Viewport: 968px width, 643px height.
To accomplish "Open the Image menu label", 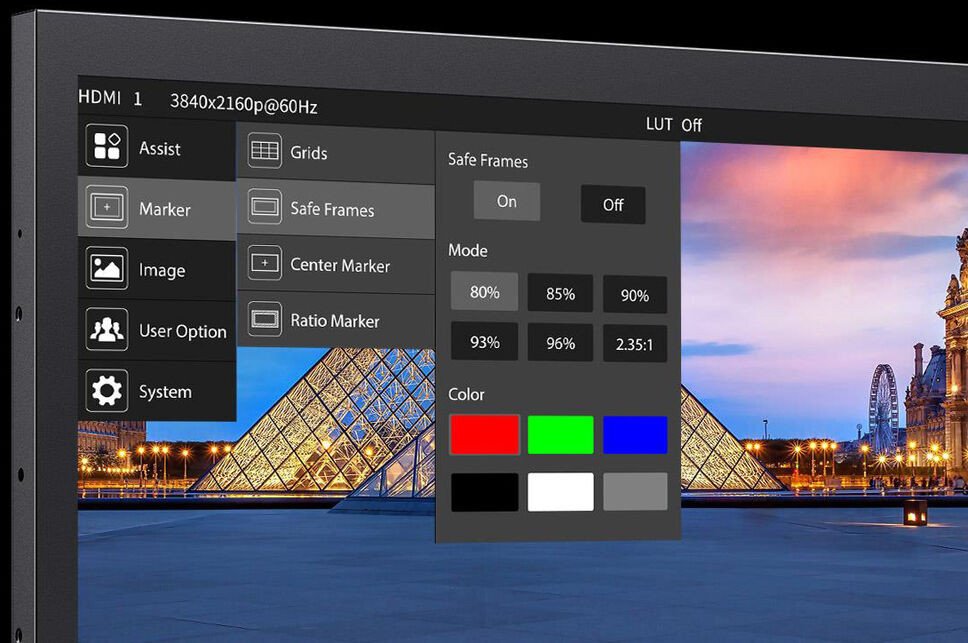I will click(x=162, y=270).
